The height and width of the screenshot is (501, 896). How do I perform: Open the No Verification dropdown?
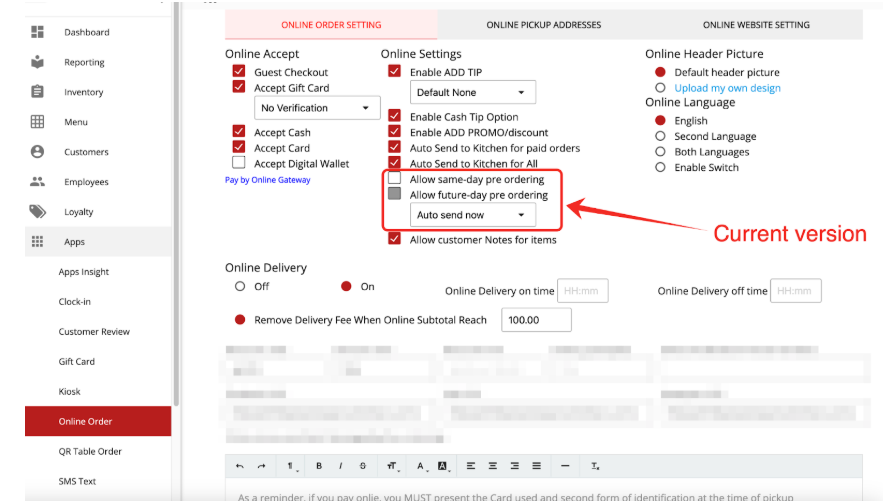(317, 108)
